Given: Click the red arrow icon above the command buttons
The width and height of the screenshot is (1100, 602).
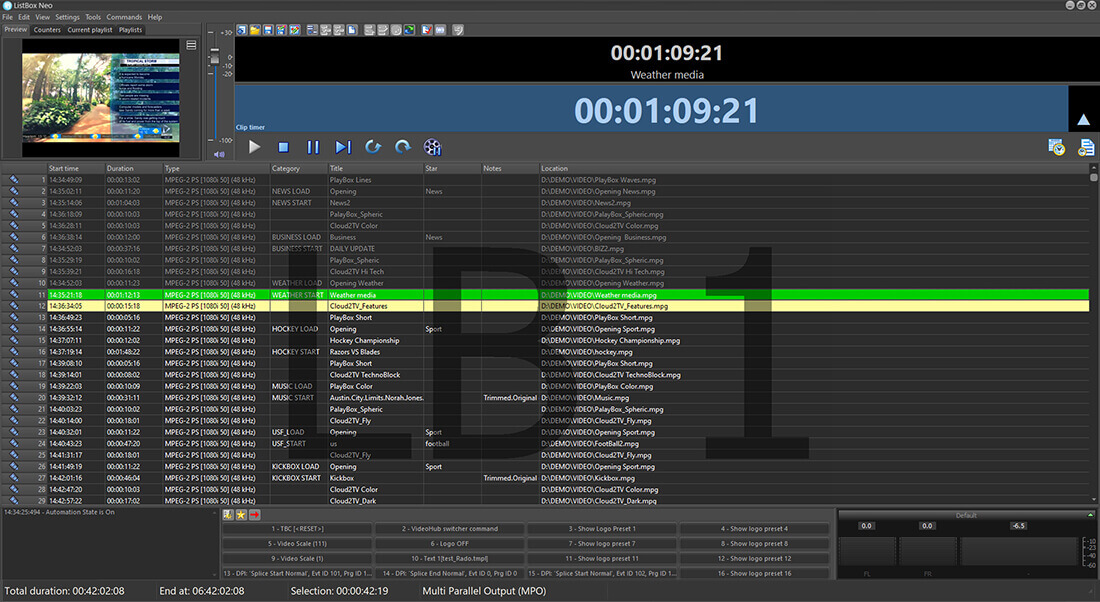Looking at the screenshot, I should pyautogui.click(x=254, y=515).
